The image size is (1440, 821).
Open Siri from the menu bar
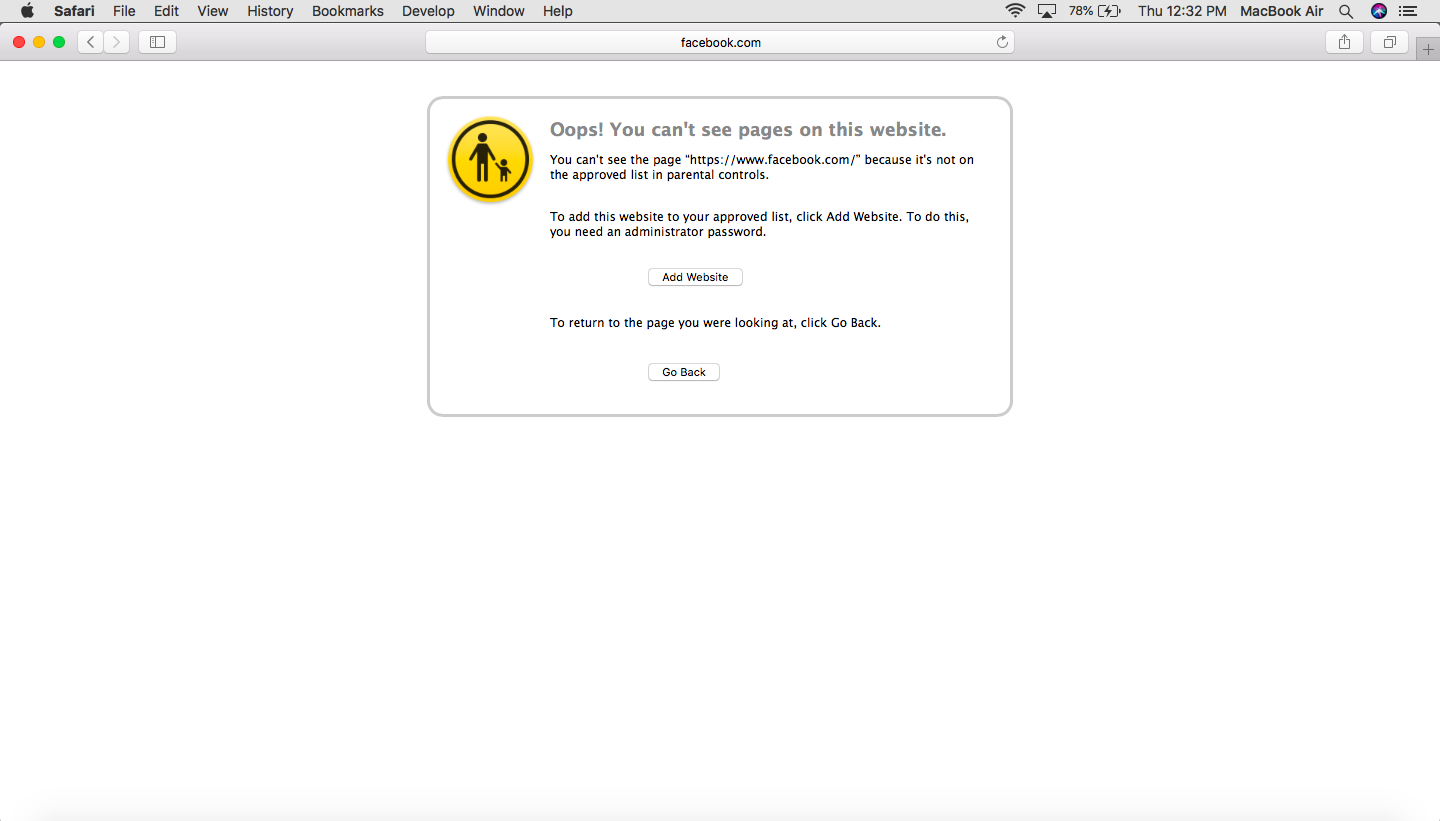(x=1379, y=11)
